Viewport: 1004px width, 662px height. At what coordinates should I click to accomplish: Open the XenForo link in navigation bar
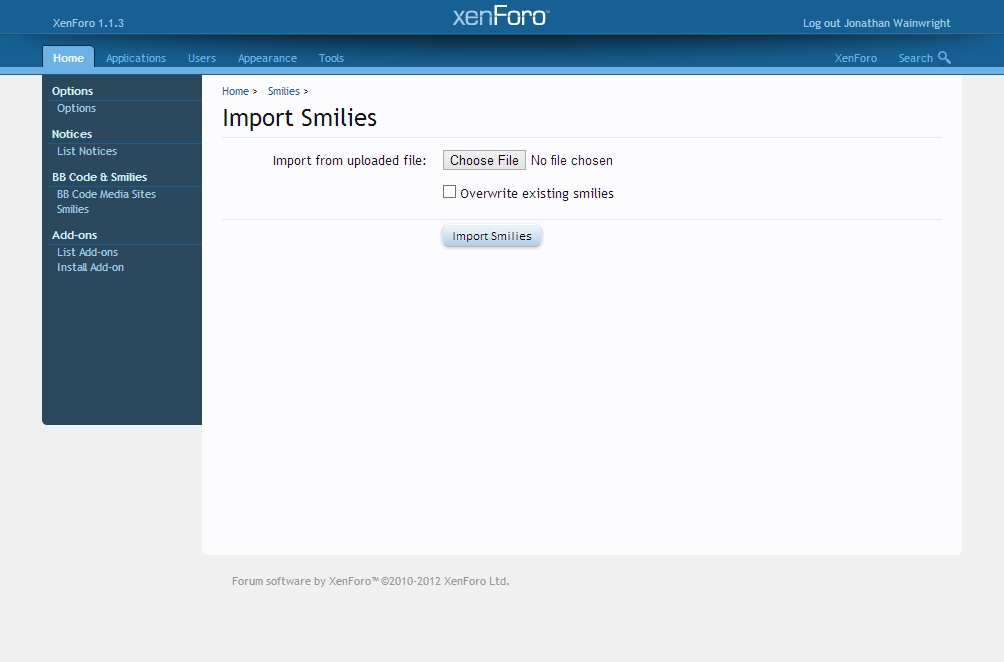tap(855, 58)
